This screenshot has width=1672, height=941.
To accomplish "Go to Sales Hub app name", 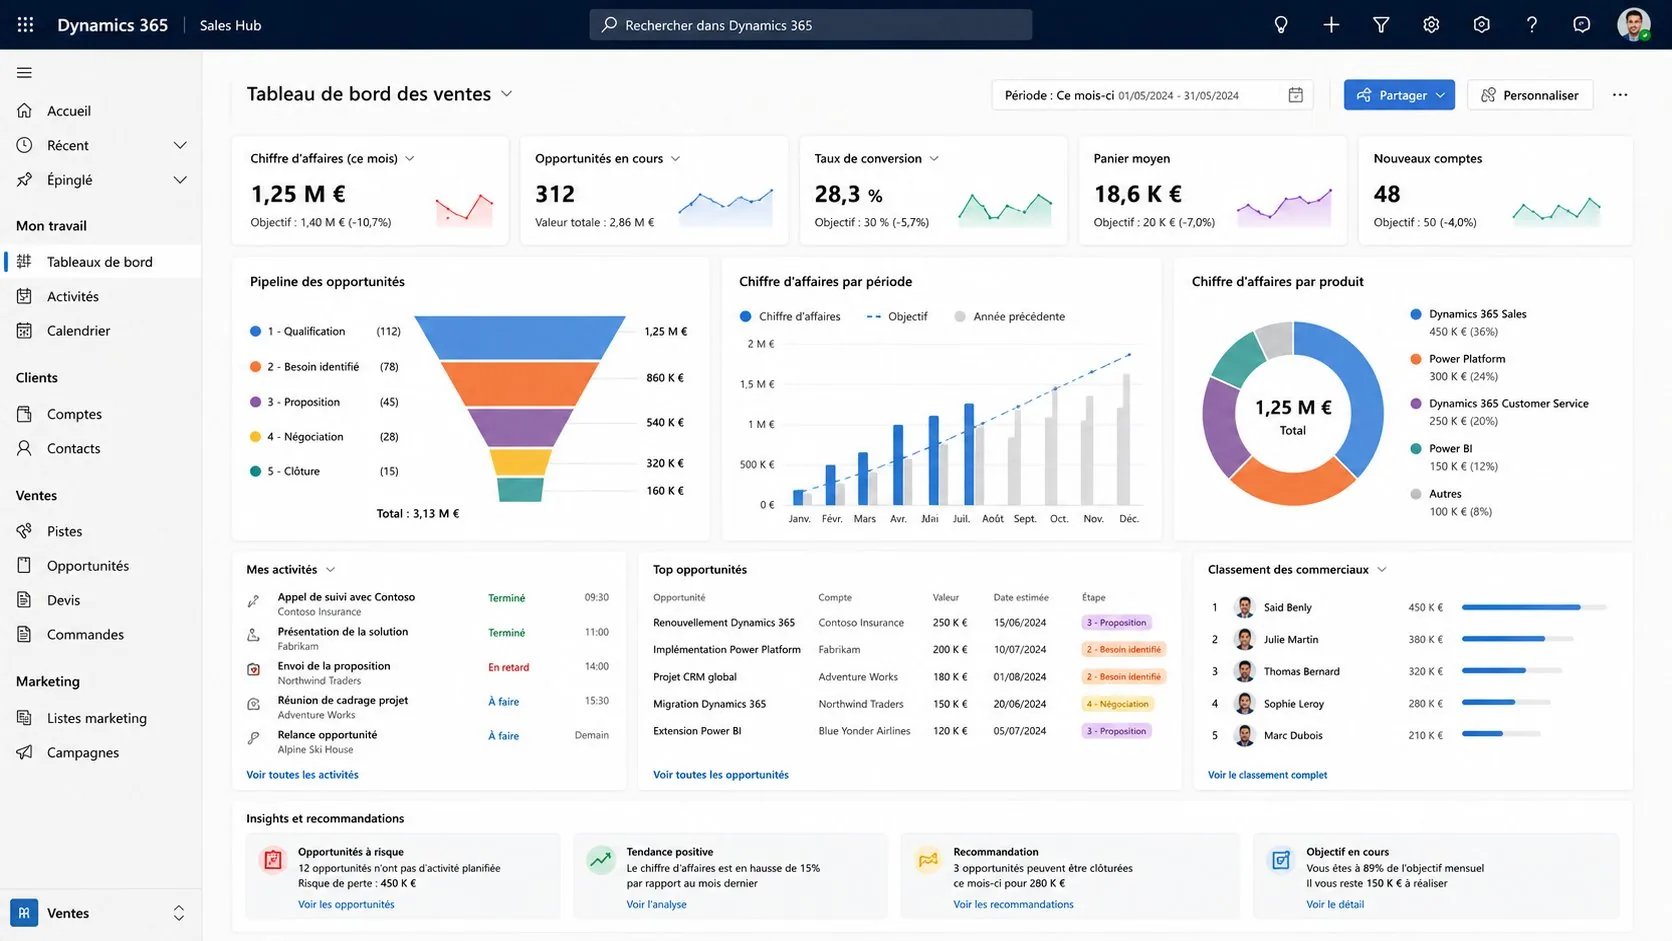I will point(230,25).
